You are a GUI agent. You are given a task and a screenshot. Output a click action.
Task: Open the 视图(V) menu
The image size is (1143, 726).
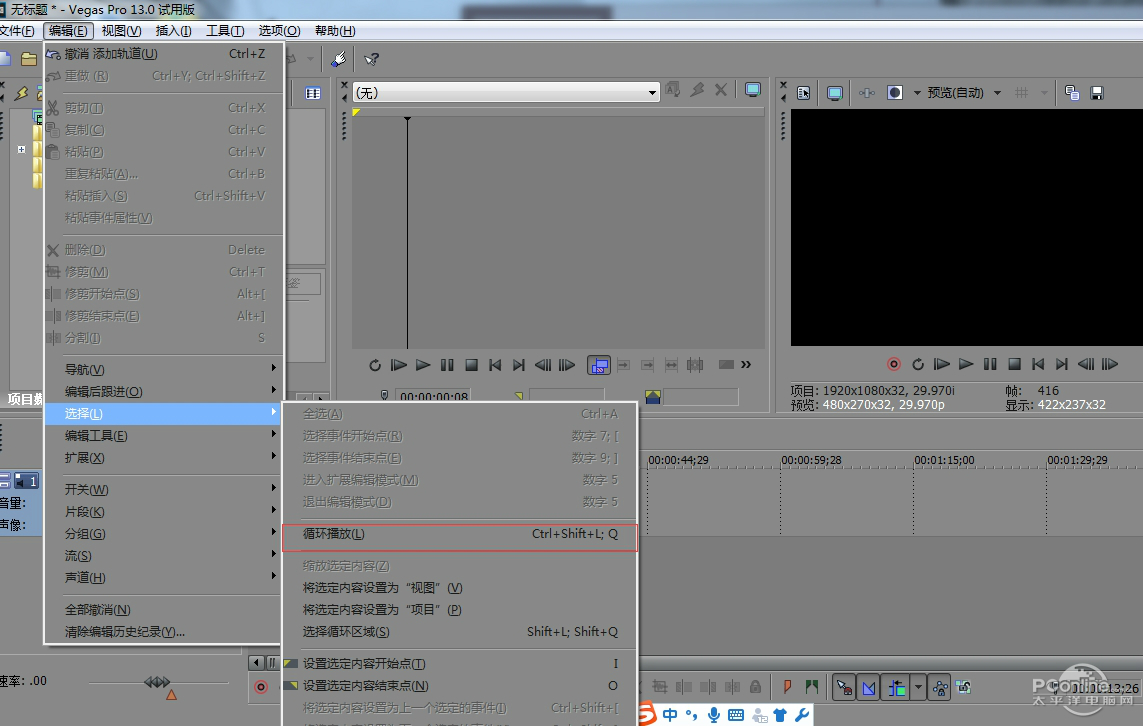tap(121, 31)
